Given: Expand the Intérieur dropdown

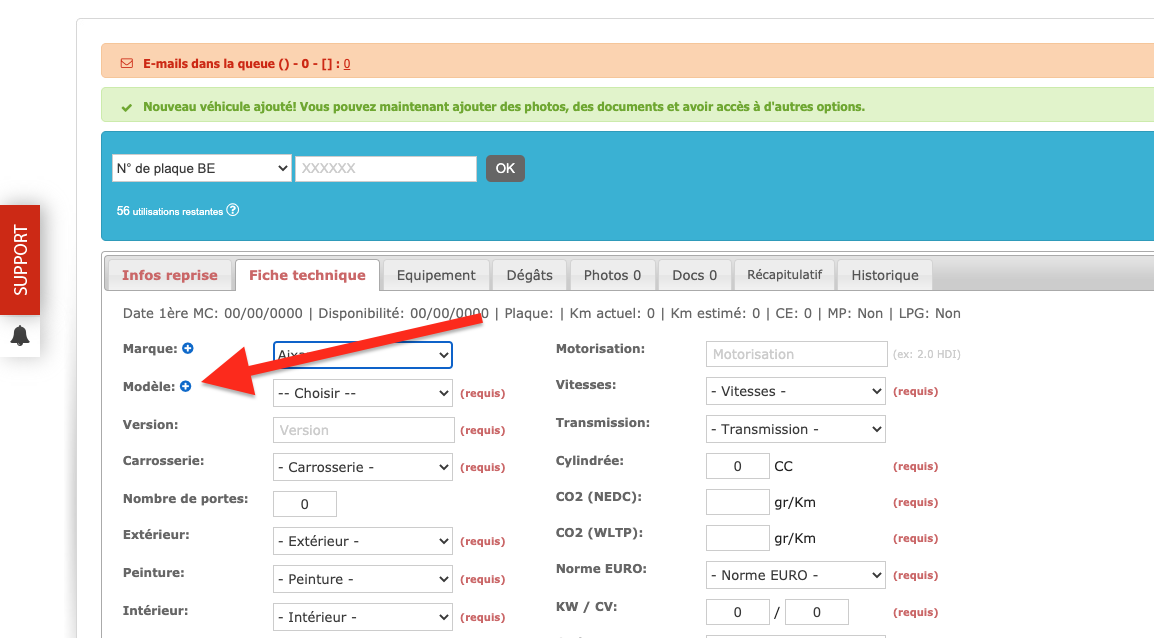Looking at the screenshot, I should tap(363, 617).
